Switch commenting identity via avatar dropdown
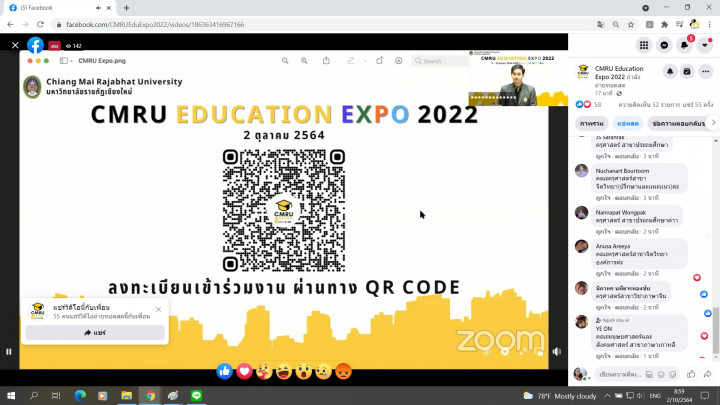720x405 pixels. pos(580,374)
